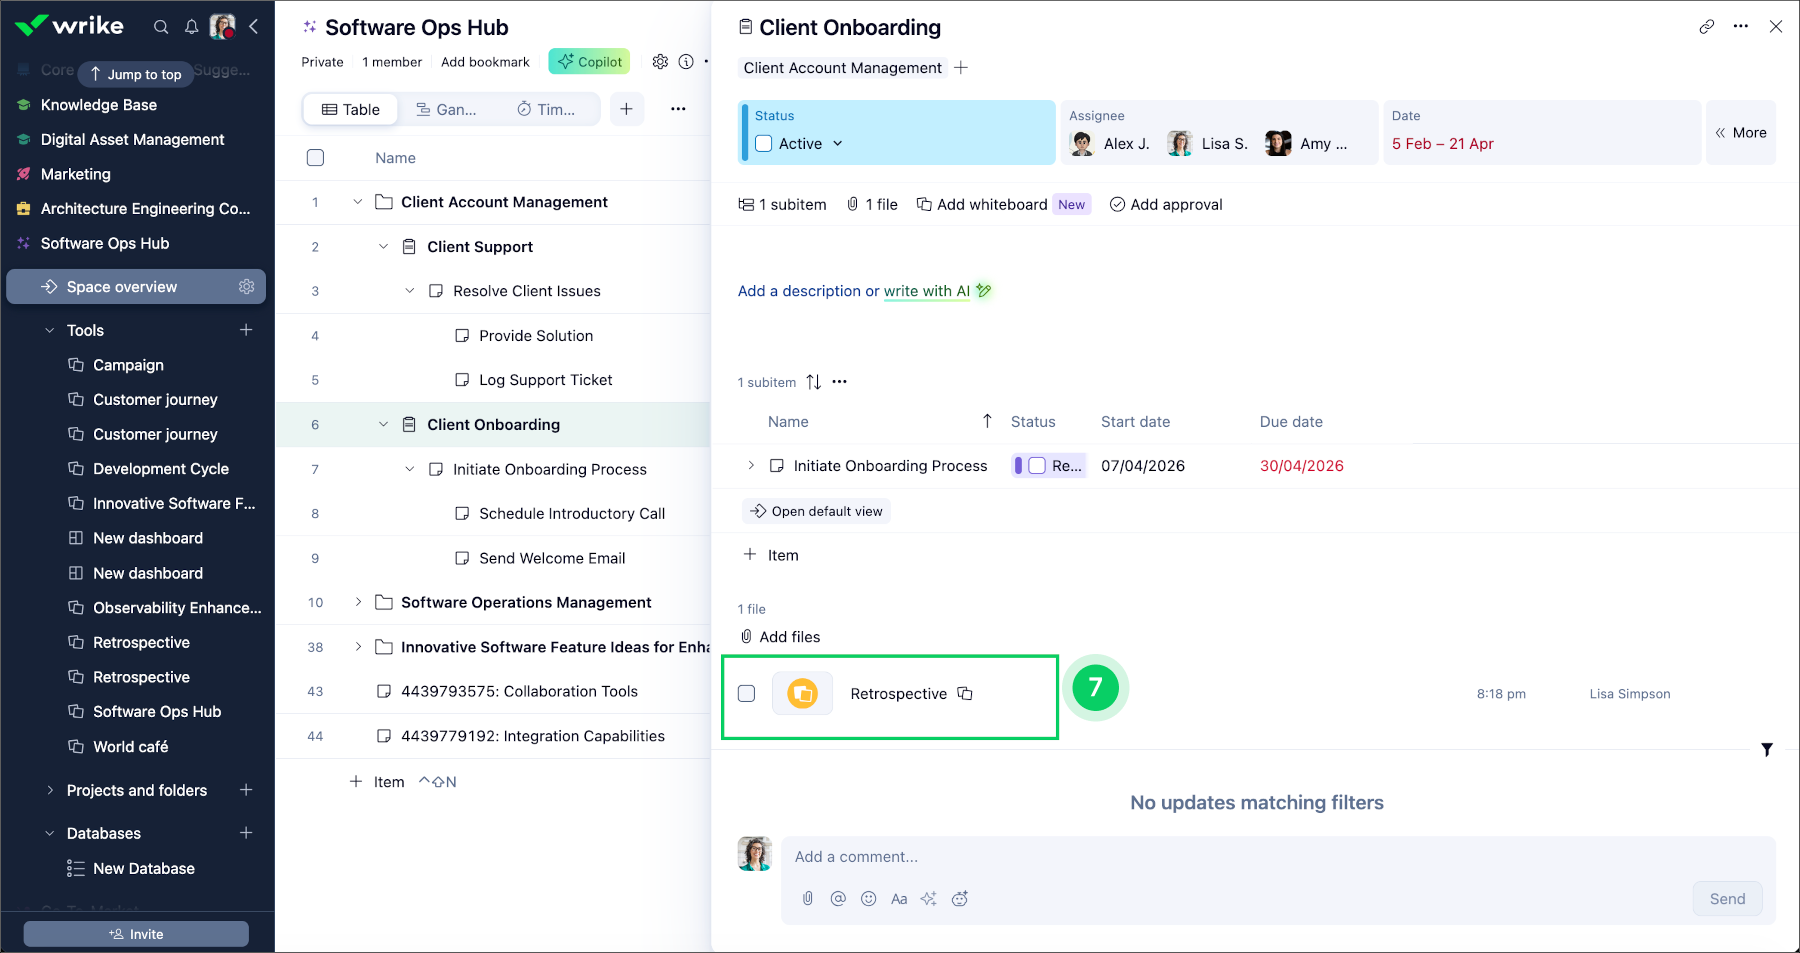Open view options three-dot menu

[678, 109]
